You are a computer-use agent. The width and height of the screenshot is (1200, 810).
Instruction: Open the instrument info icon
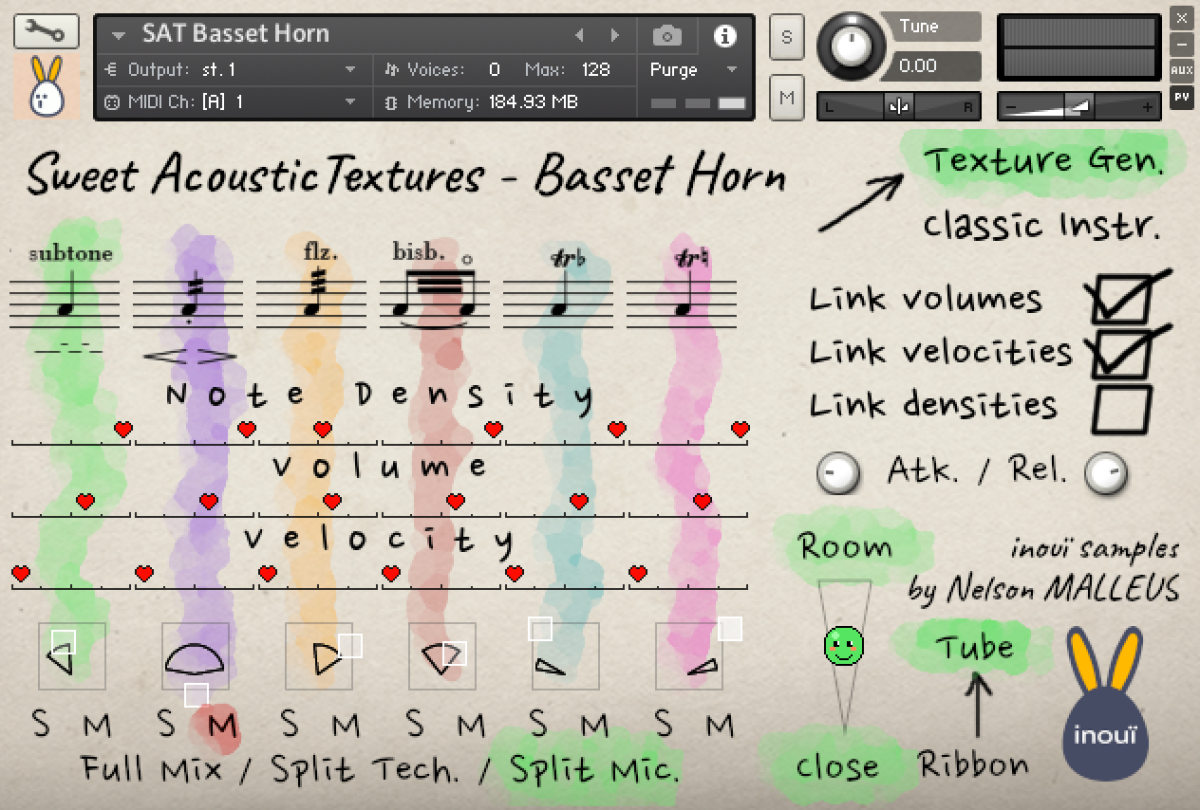tap(724, 36)
